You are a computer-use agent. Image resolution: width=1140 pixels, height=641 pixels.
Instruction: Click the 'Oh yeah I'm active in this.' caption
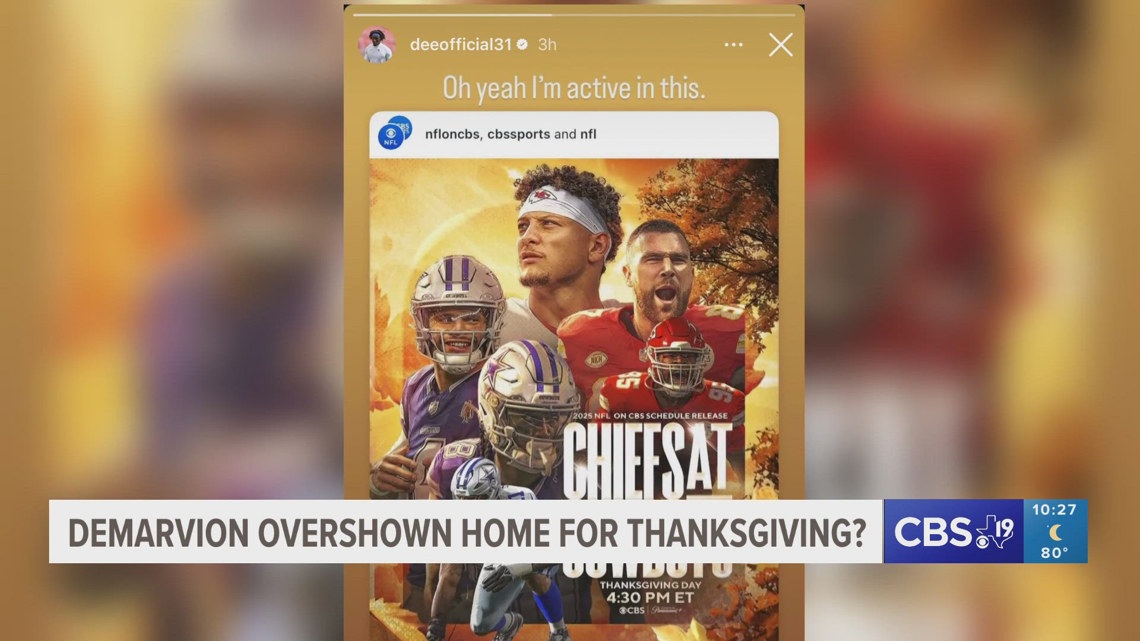(x=574, y=88)
